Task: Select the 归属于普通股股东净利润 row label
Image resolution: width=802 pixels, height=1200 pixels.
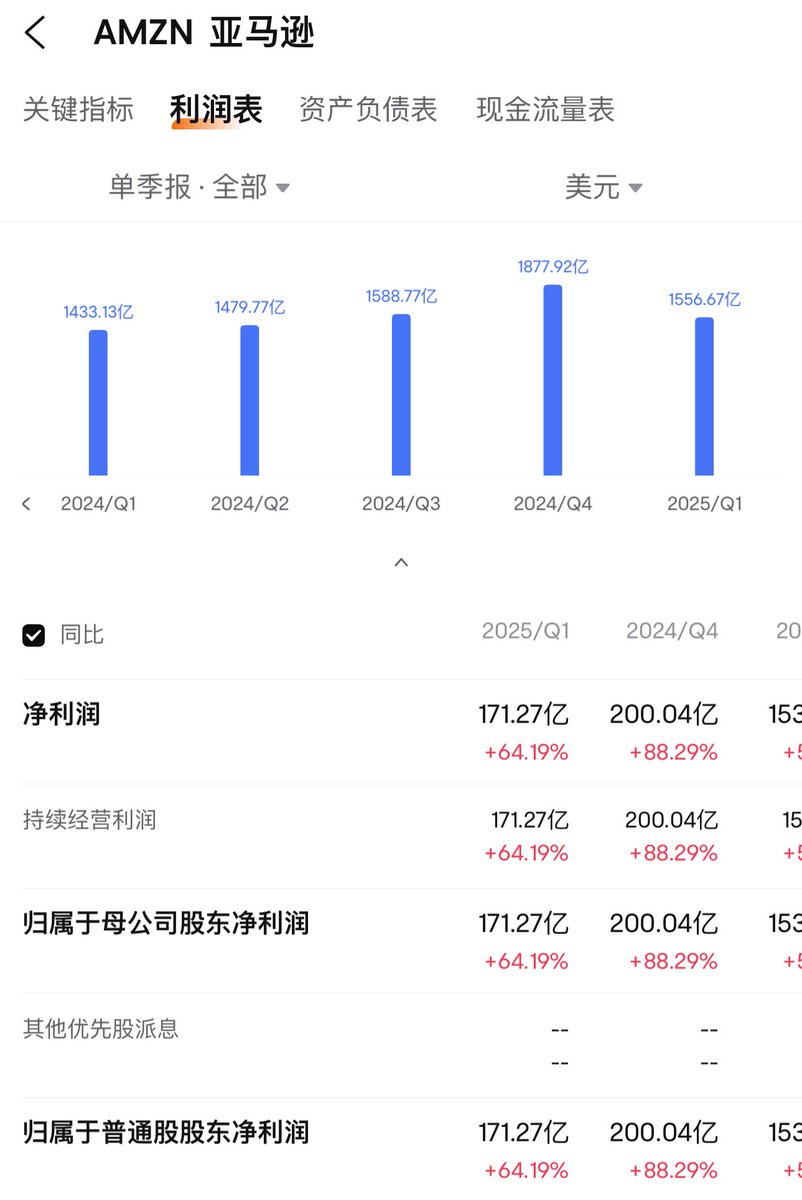Action: coord(166,1132)
